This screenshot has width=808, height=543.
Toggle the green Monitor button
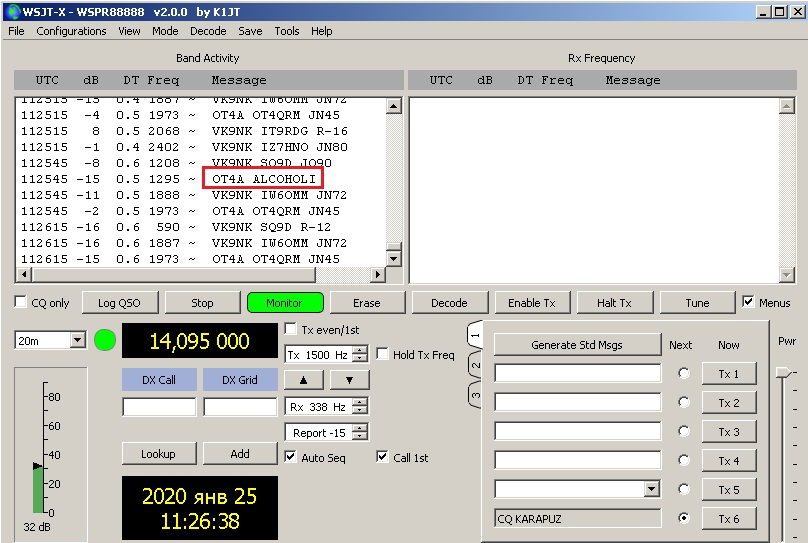click(x=284, y=303)
